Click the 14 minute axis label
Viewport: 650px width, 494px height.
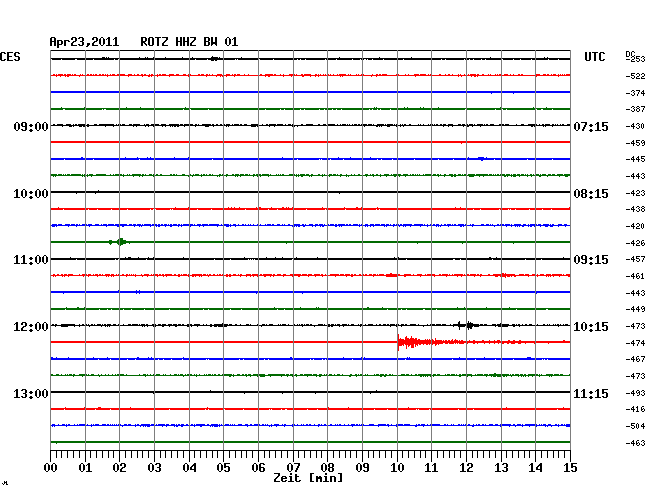(535, 468)
